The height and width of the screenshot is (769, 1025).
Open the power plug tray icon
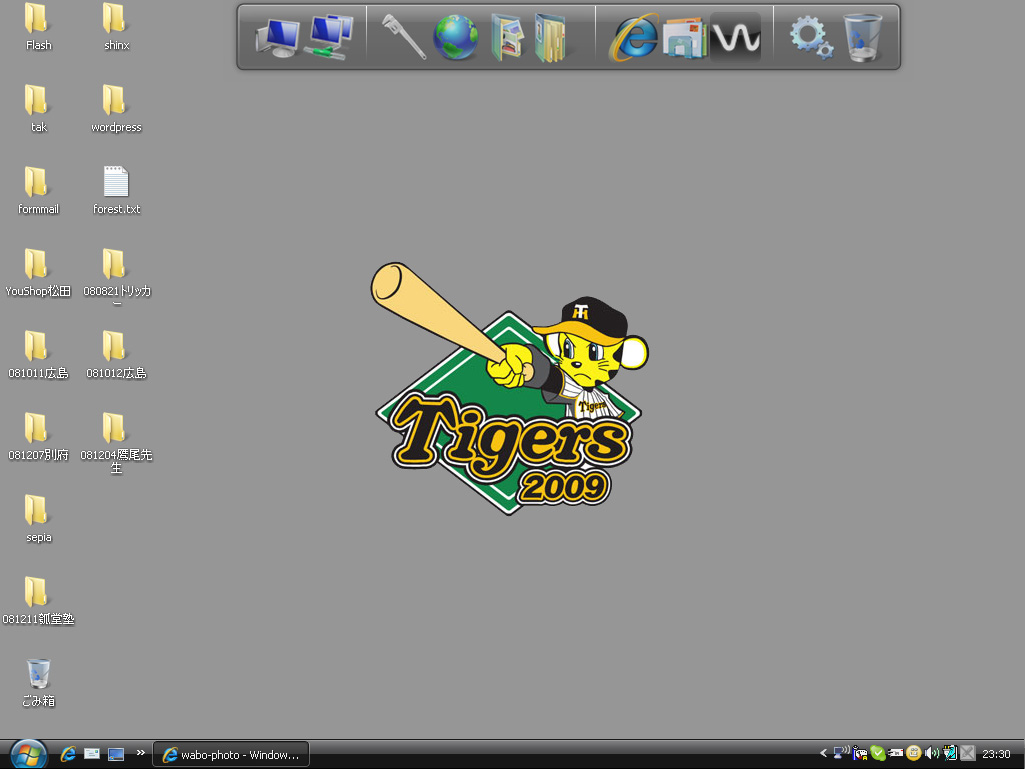pos(950,754)
